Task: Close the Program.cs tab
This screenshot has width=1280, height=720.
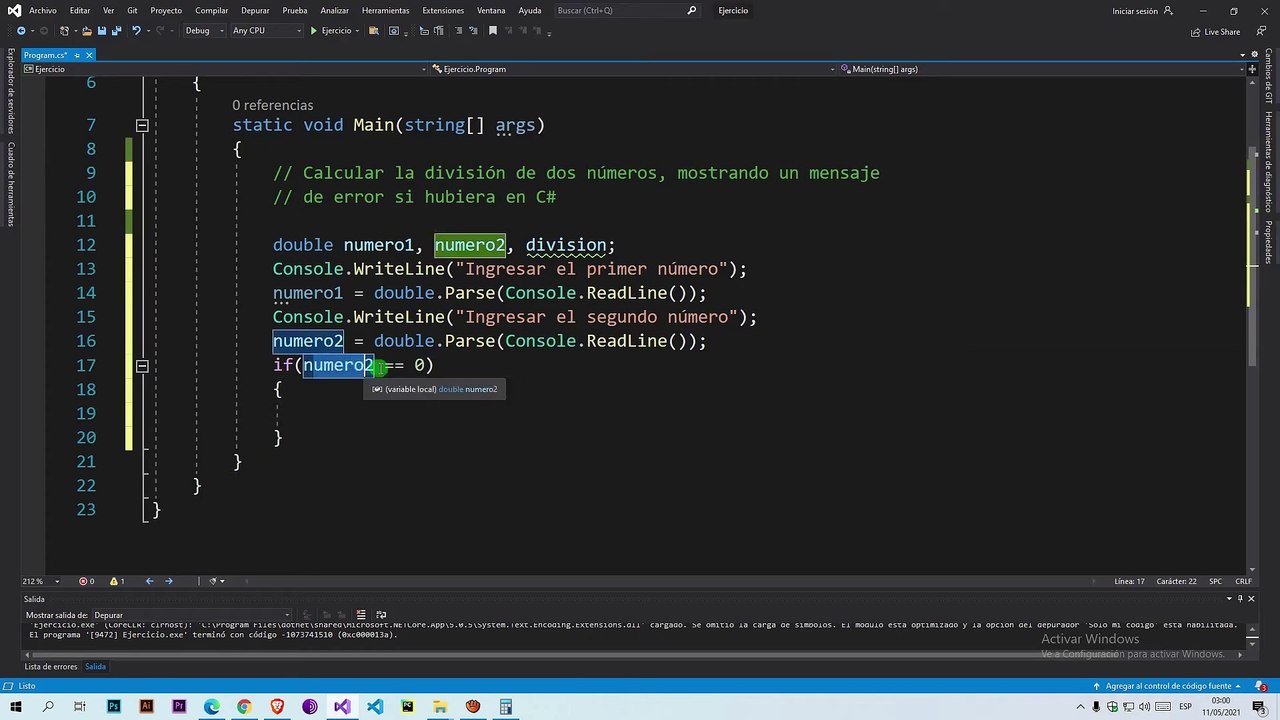Action: (89, 55)
